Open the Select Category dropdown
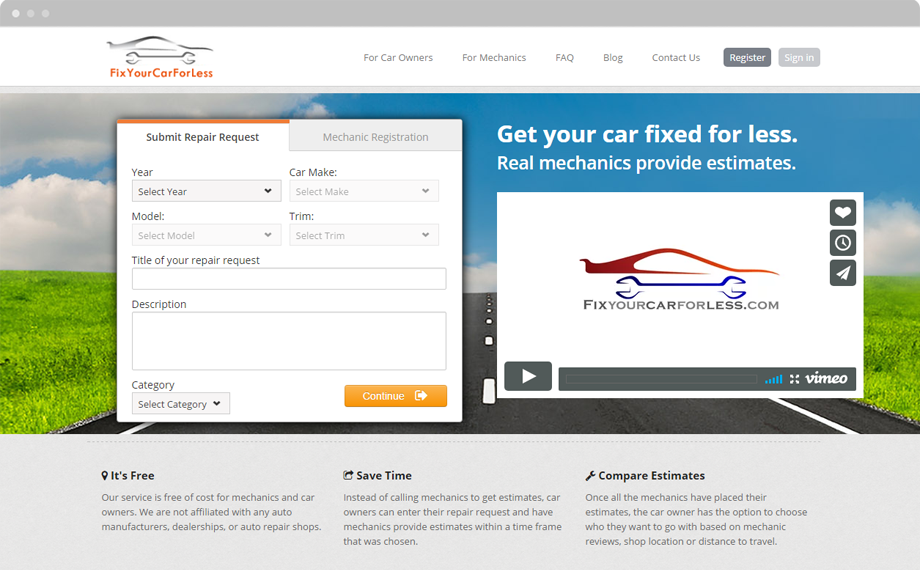This screenshot has height=570, width=920. pos(181,404)
